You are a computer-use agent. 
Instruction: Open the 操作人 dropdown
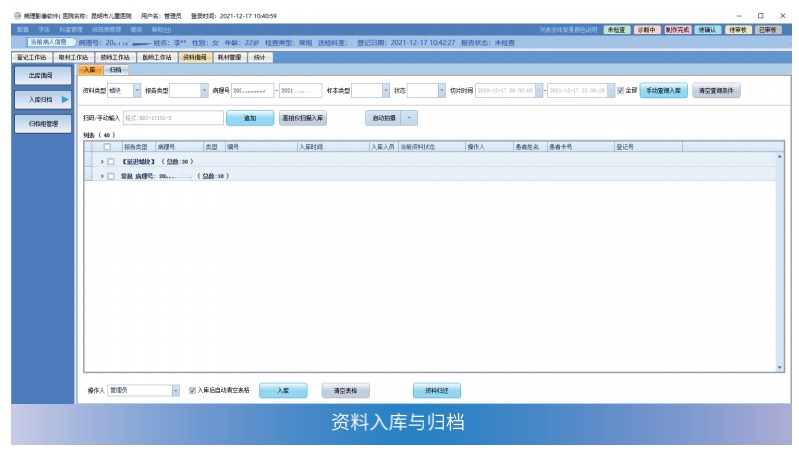[175, 391]
